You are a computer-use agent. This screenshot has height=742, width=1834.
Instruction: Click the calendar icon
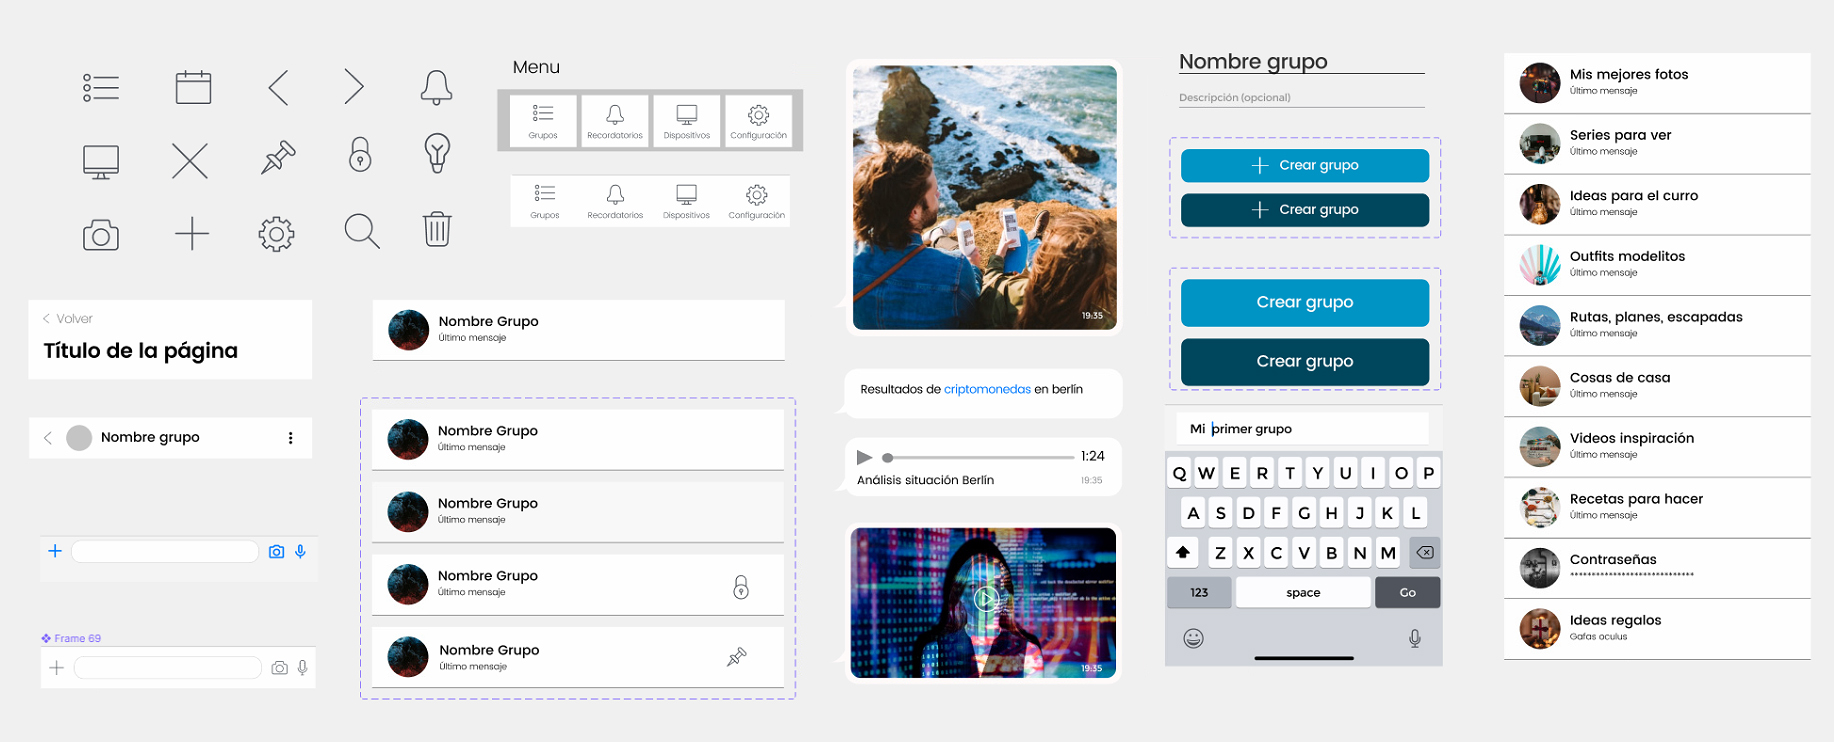pos(193,87)
